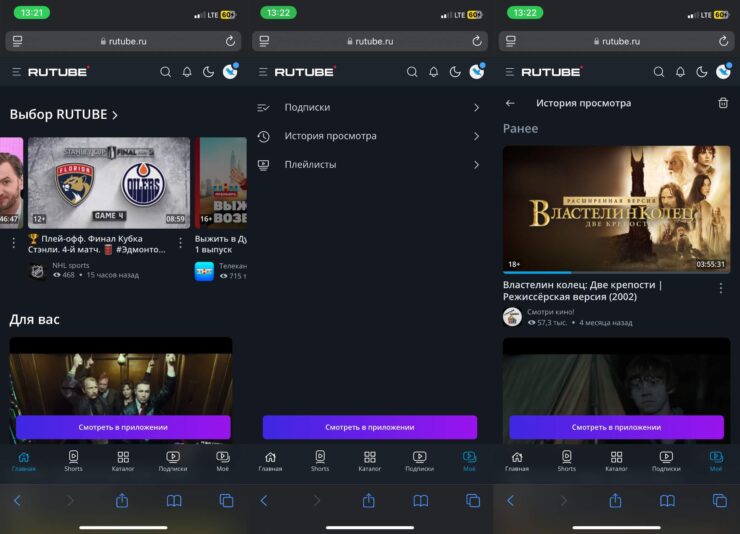Open Выбор RUTUBE section via its chevron
The image size is (740, 534).
115,115
